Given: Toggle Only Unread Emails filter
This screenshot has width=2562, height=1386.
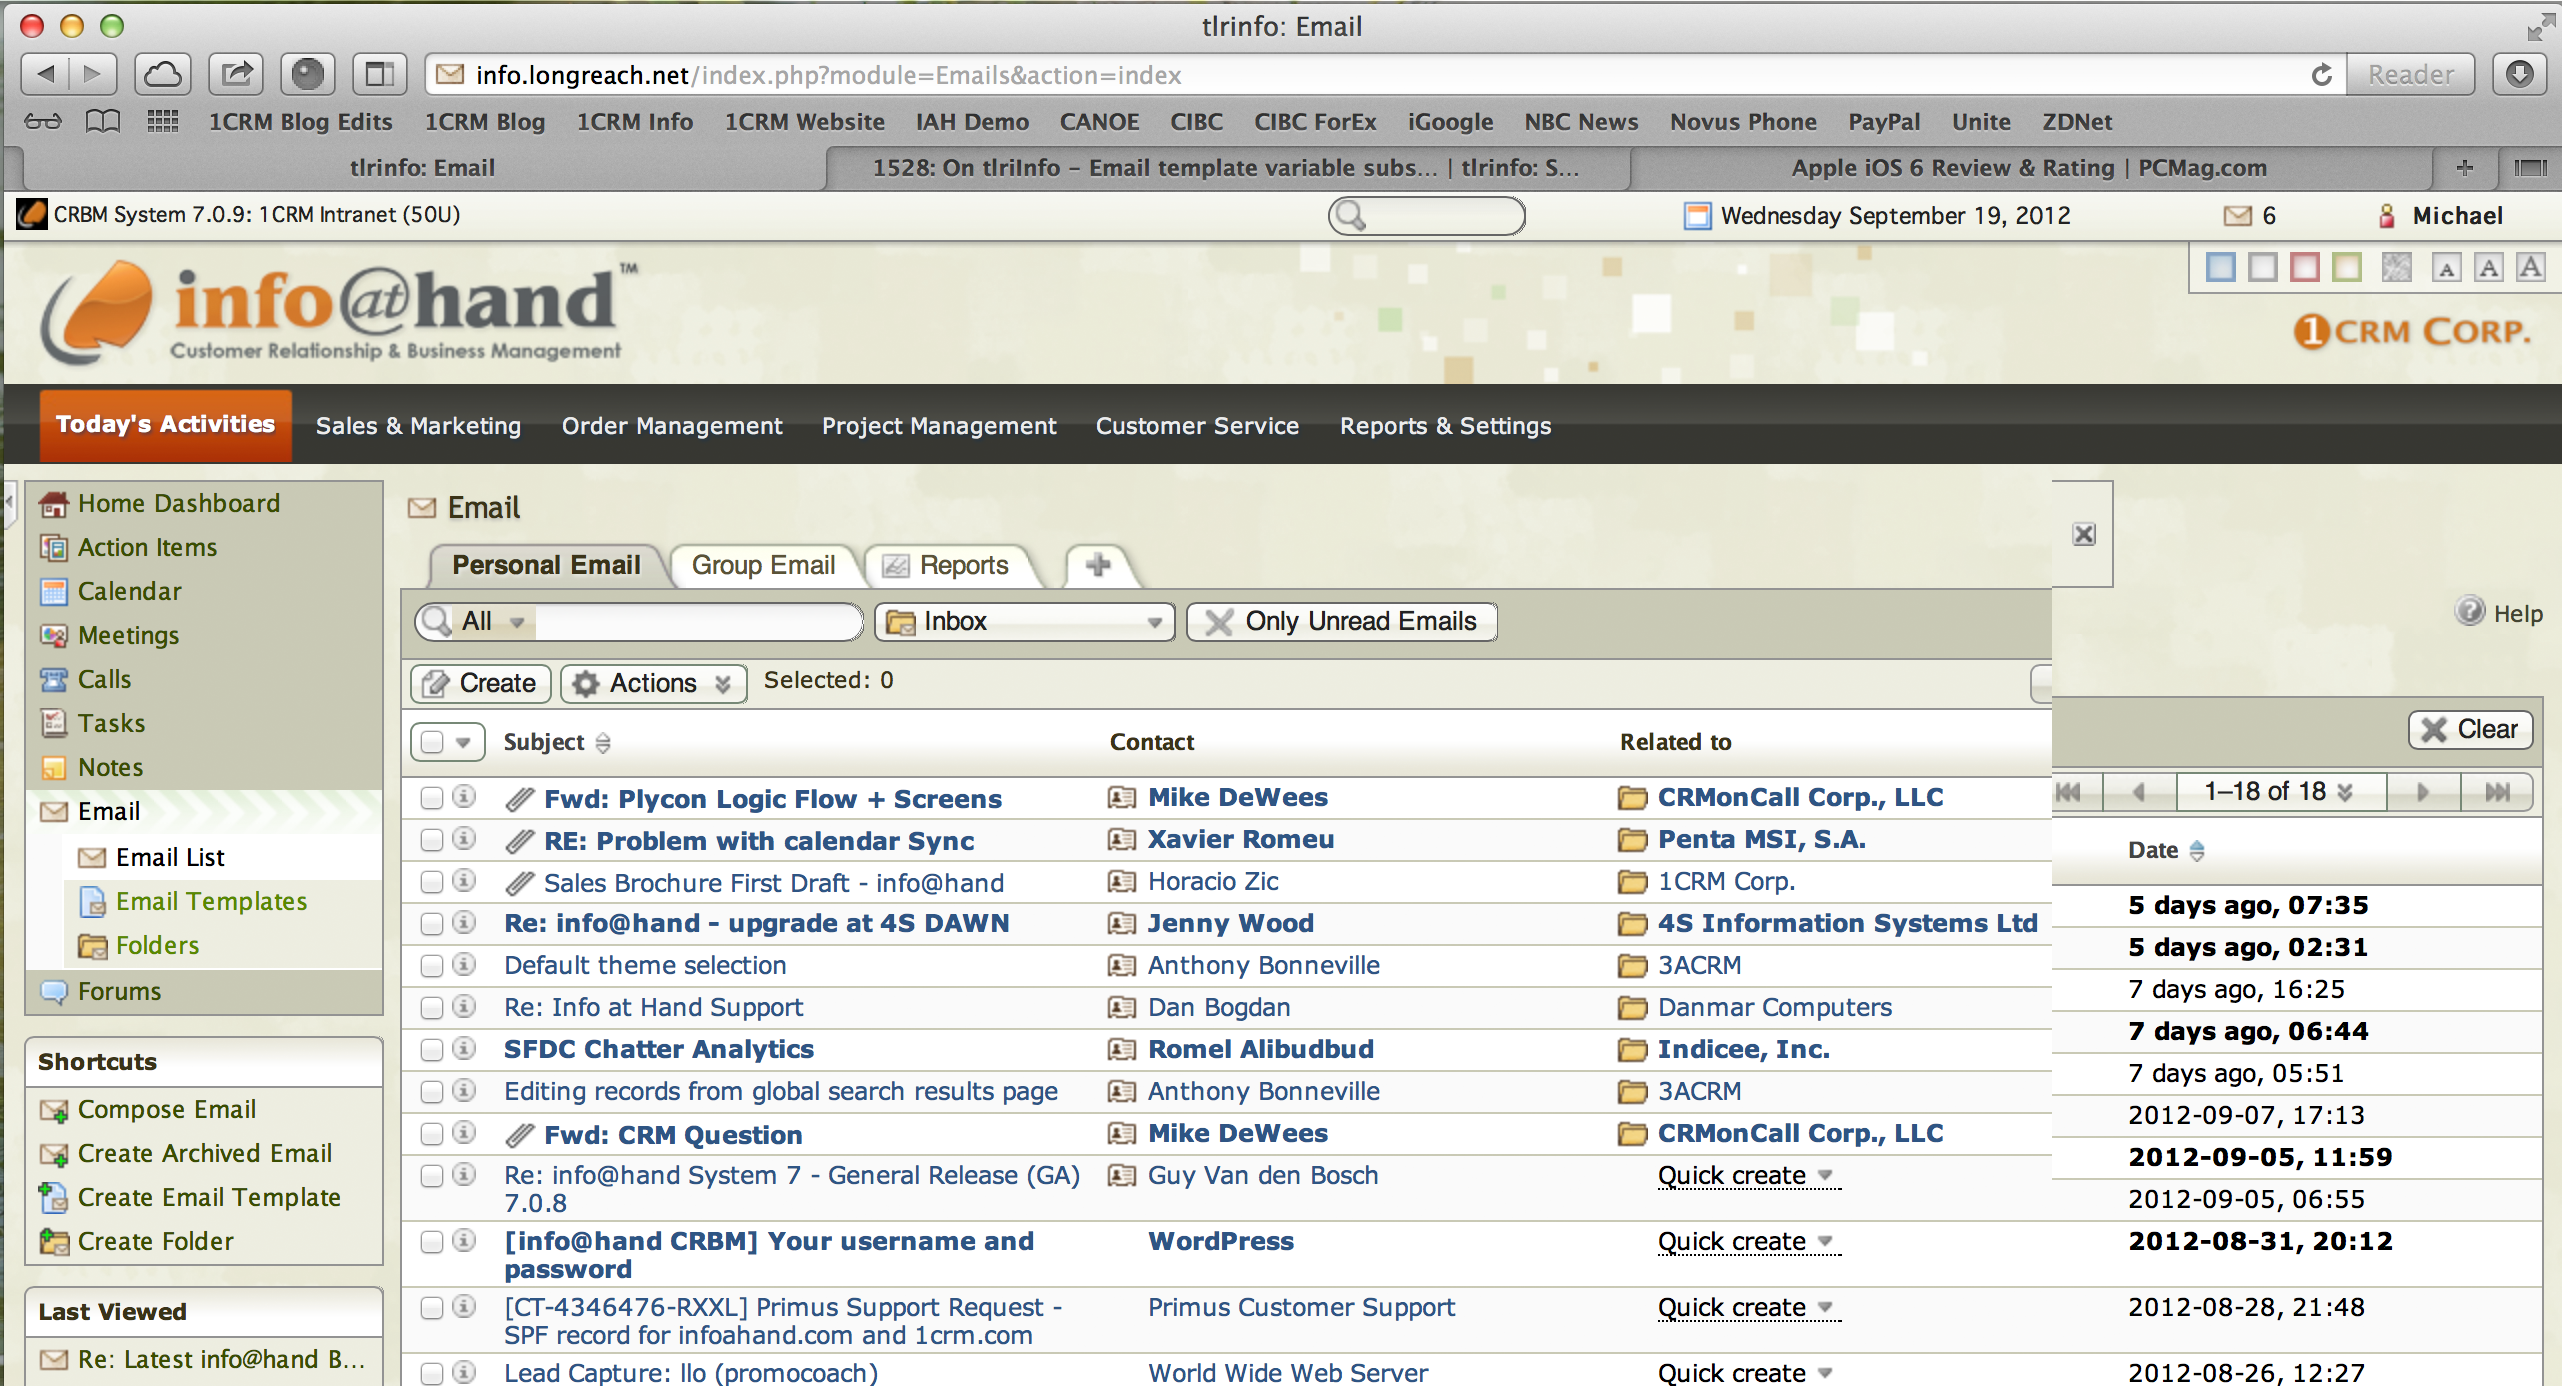Looking at the screenshot, I should click(1342, 622).
